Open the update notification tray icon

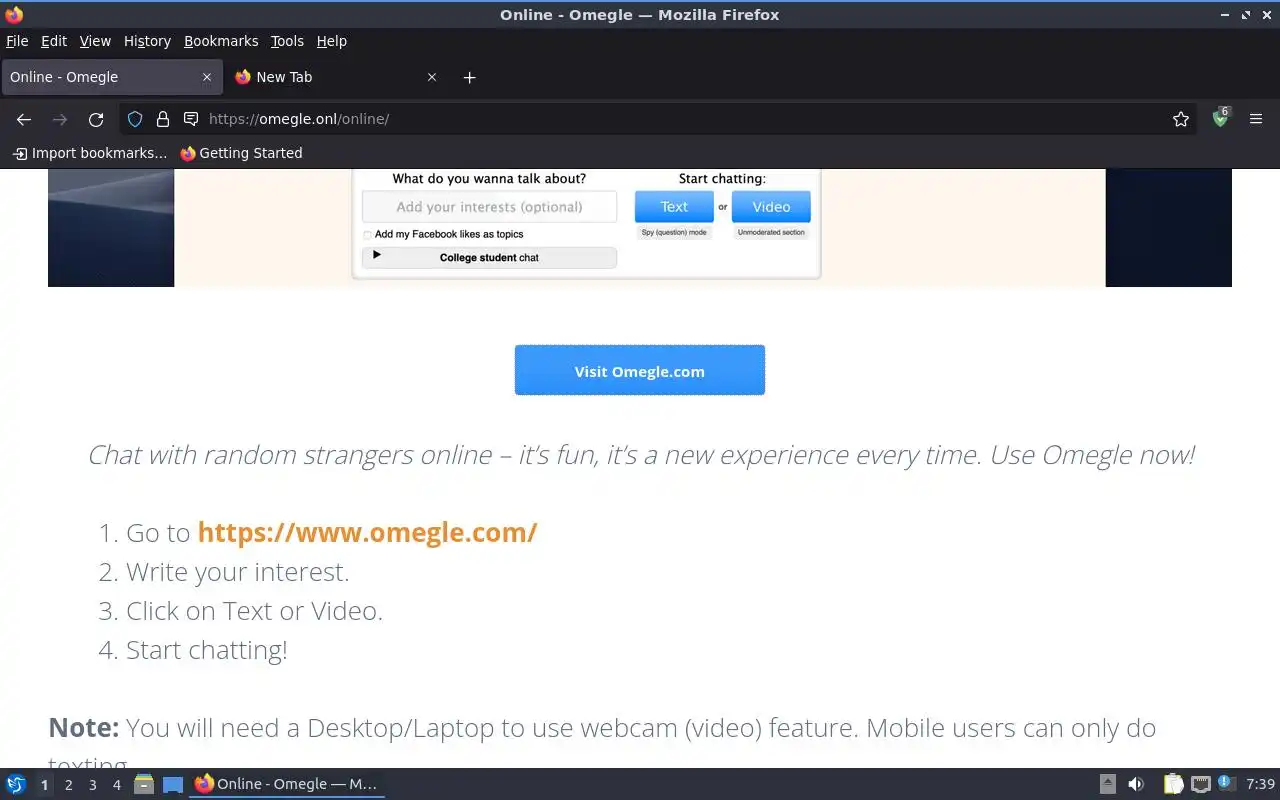pos(1226,783)
